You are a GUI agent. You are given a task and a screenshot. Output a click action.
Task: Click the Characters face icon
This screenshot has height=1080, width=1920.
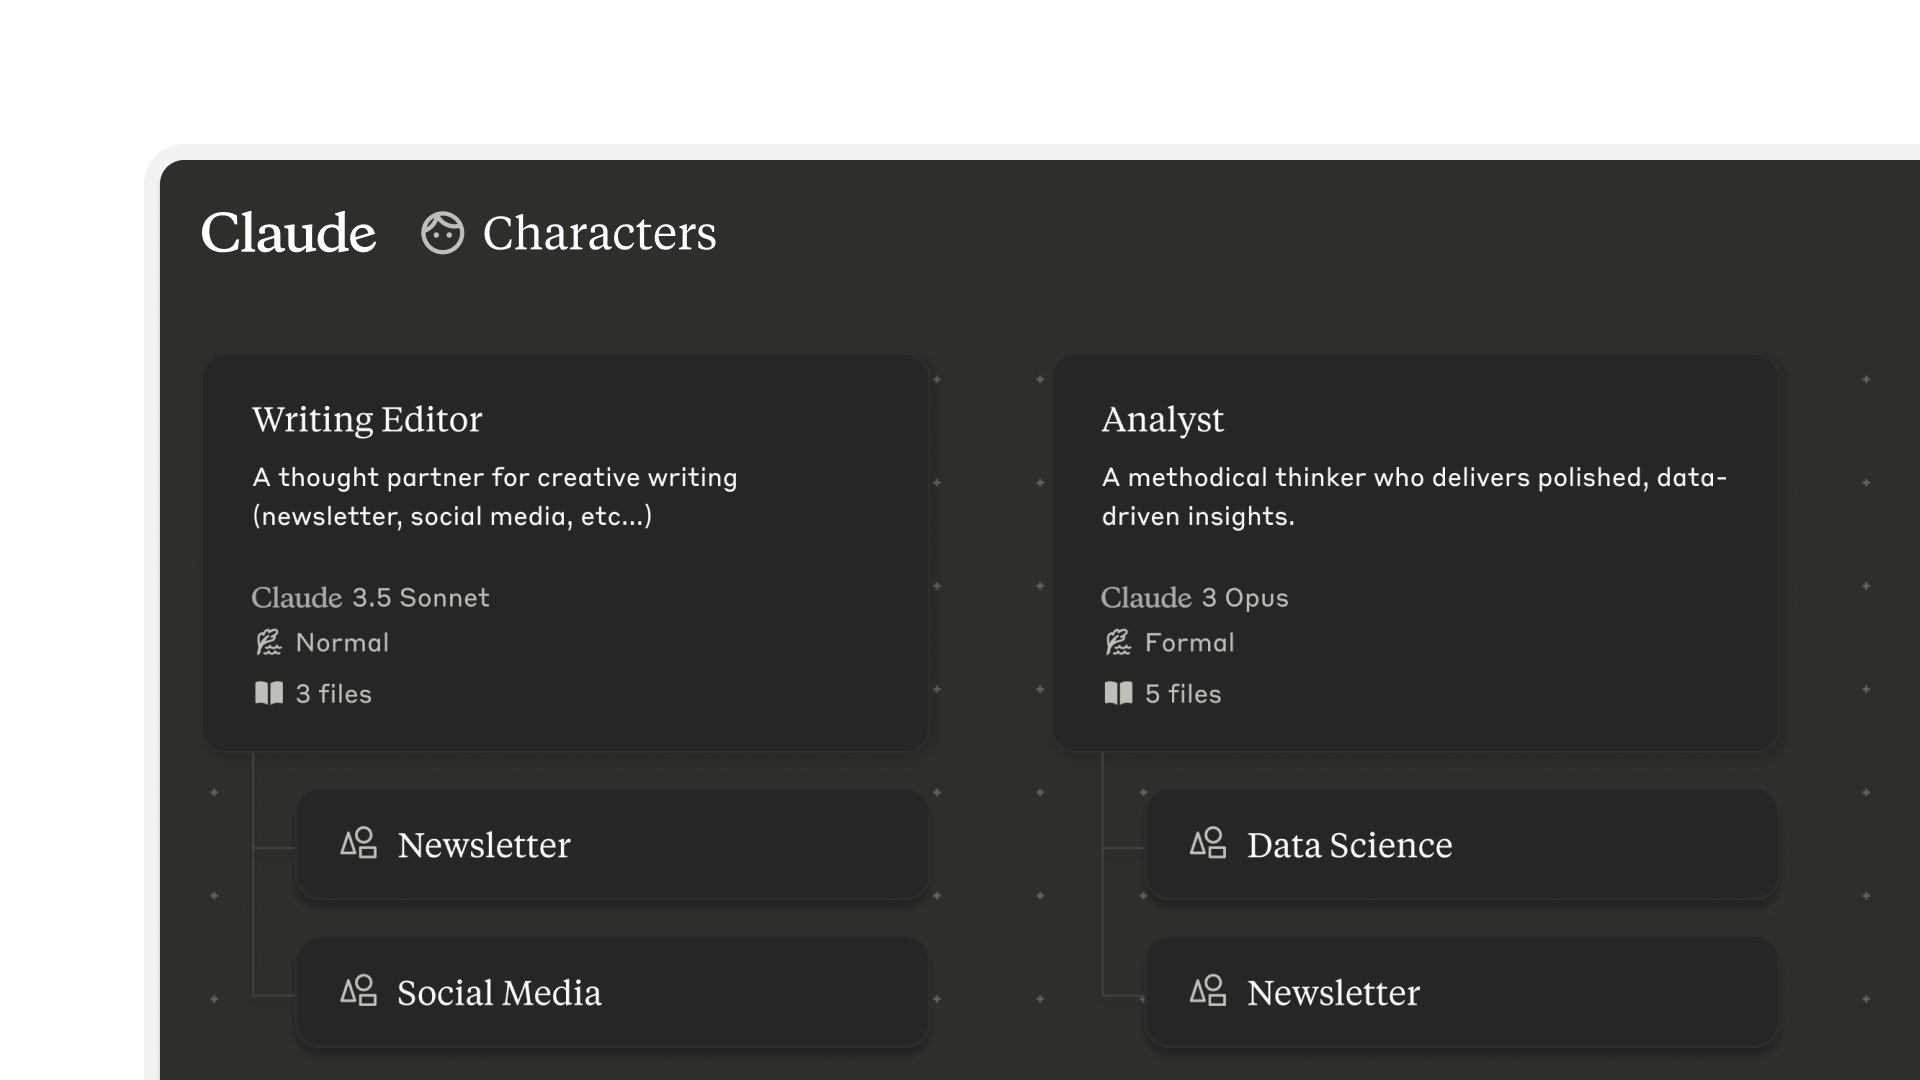click(442, 233)
